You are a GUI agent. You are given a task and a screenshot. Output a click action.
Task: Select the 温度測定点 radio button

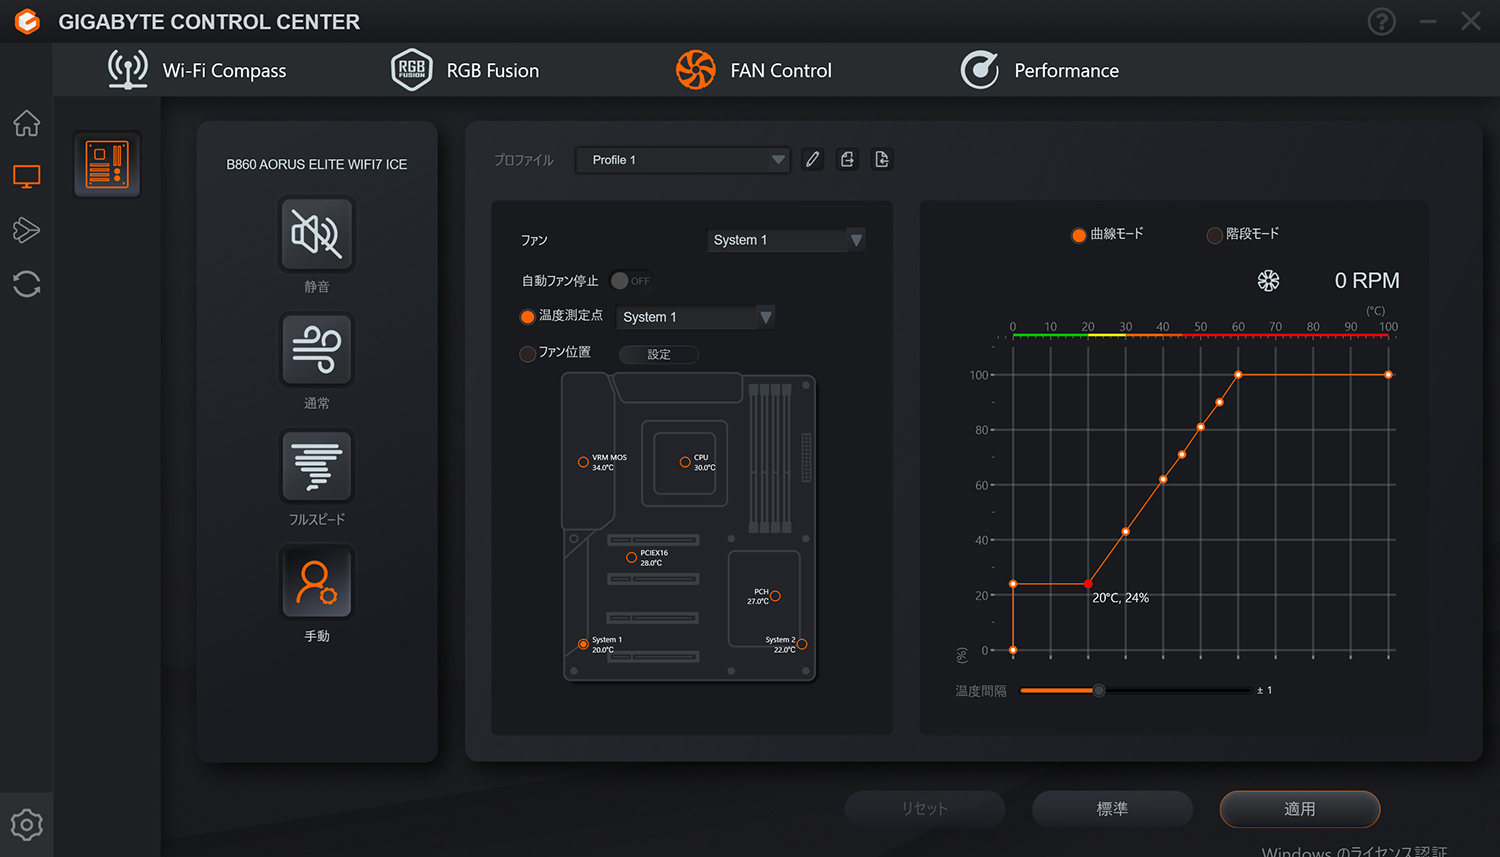pyautogui.click(x=528, y=316)
